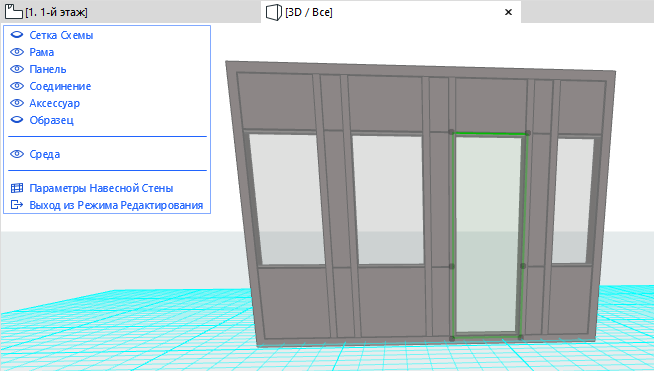This screenshot has height=371, width=654.
Task: Select the second glass window panel
Action: pos(388,199)
